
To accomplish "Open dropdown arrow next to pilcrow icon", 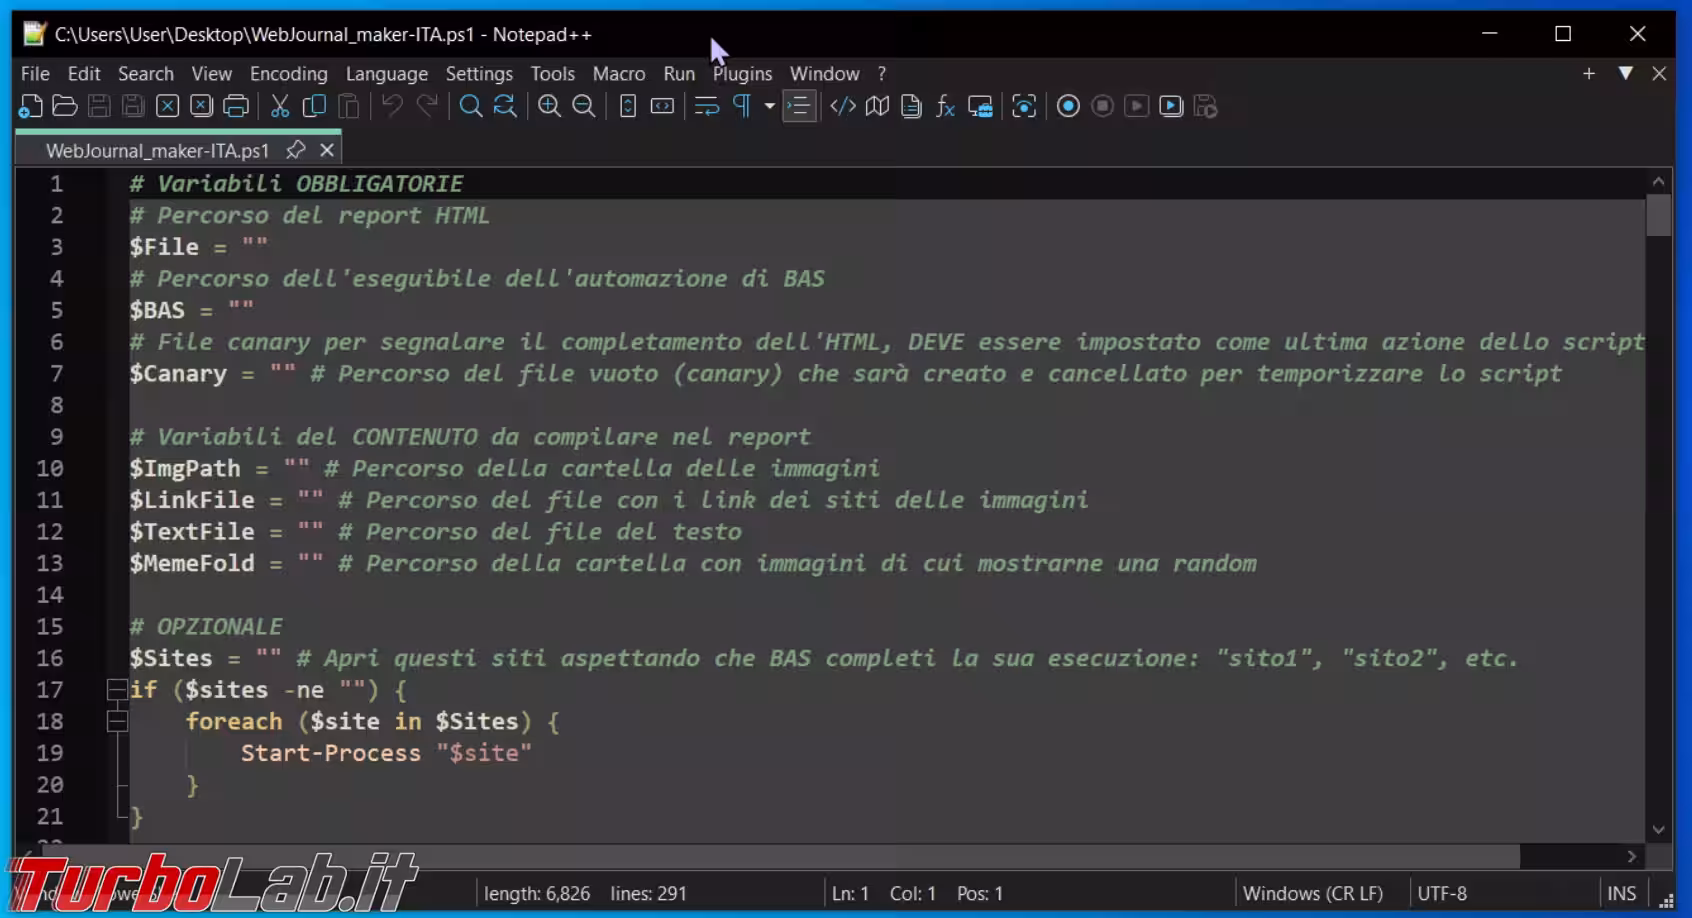I will pos(769,106).
